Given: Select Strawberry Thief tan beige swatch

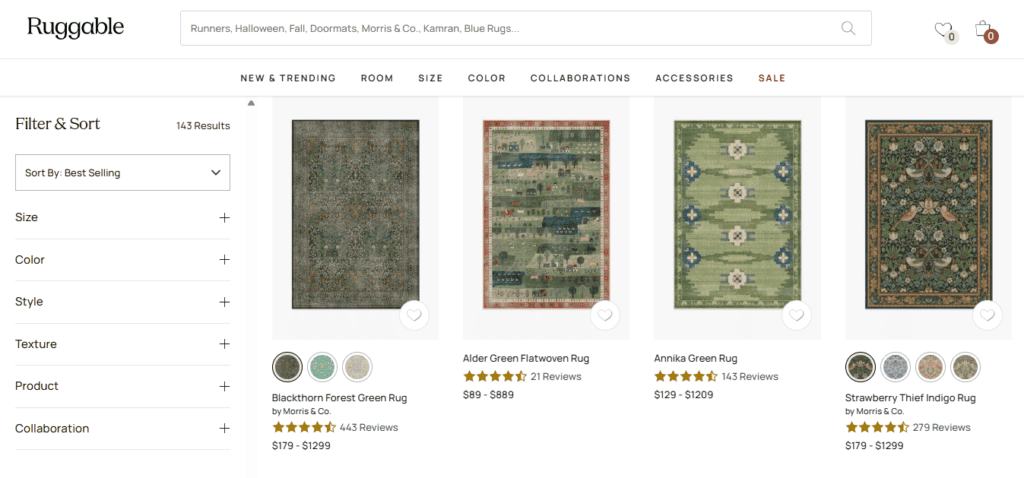Looking at the screenshot, I should 965,367.
